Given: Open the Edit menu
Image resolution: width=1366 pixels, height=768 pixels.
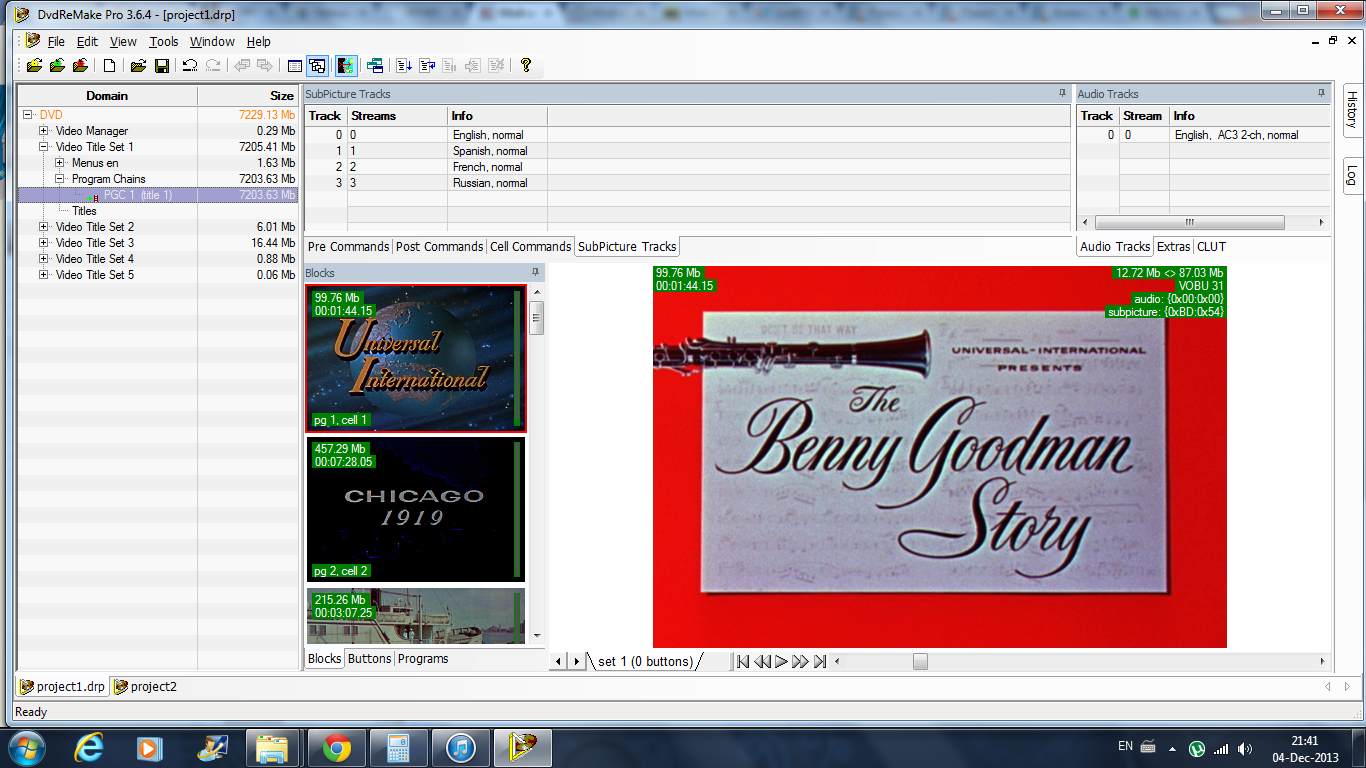Looking at the screenshot, I should point(88,42).
